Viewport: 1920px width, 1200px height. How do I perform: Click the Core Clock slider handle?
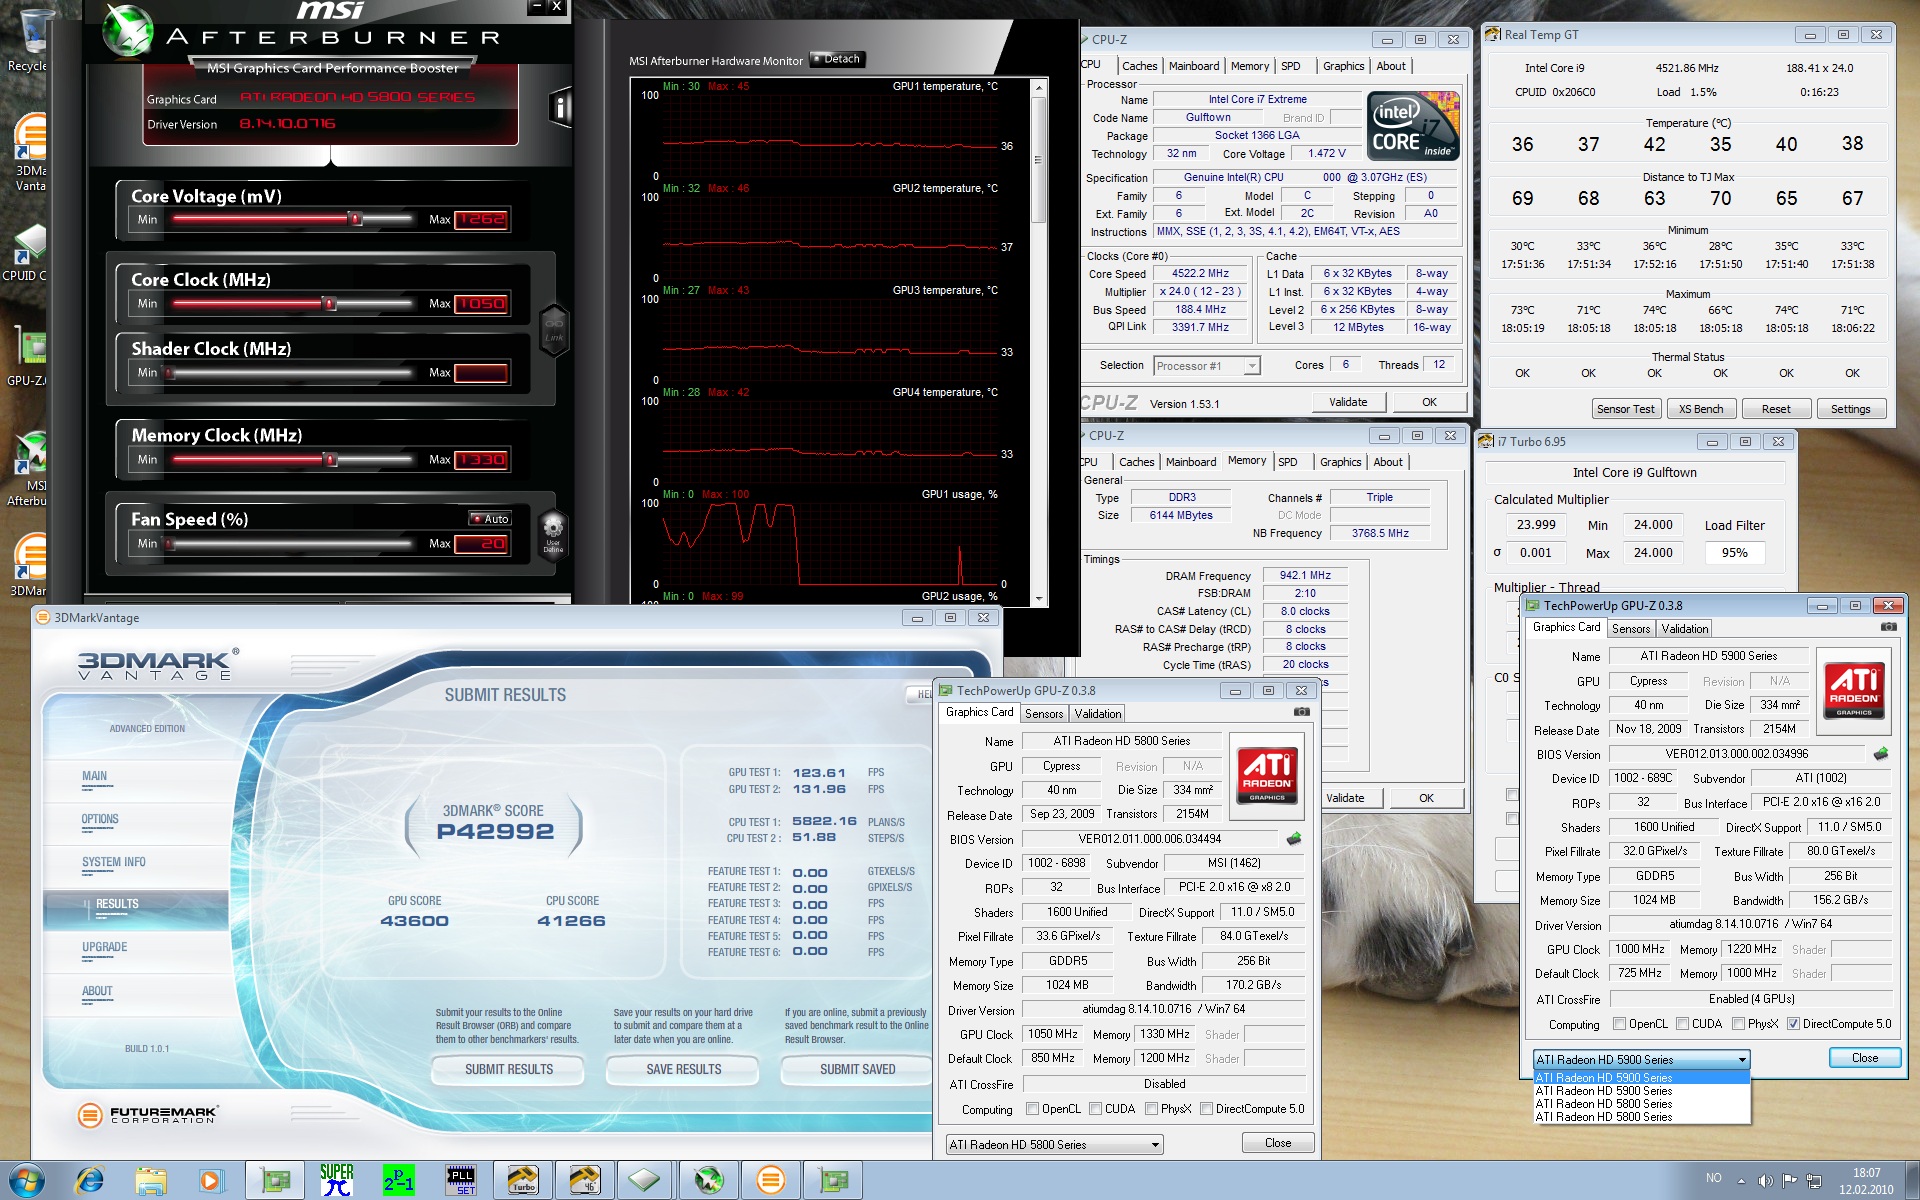coord(328,303)
